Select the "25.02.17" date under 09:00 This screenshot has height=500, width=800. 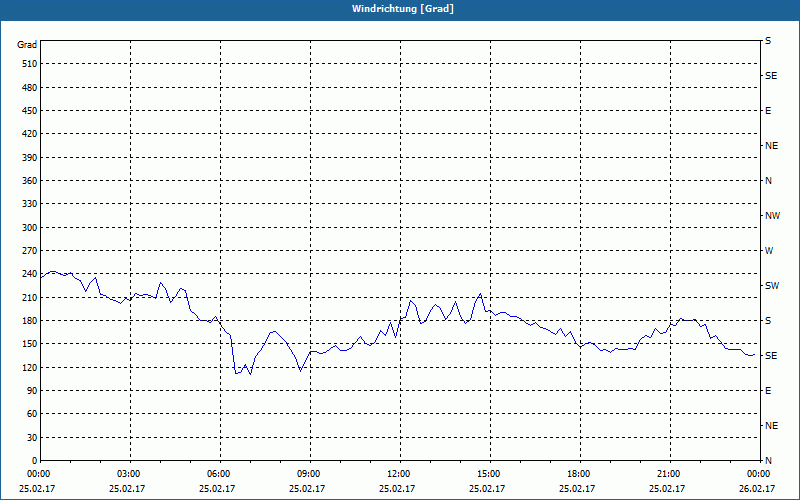click(x=307, y=489)
